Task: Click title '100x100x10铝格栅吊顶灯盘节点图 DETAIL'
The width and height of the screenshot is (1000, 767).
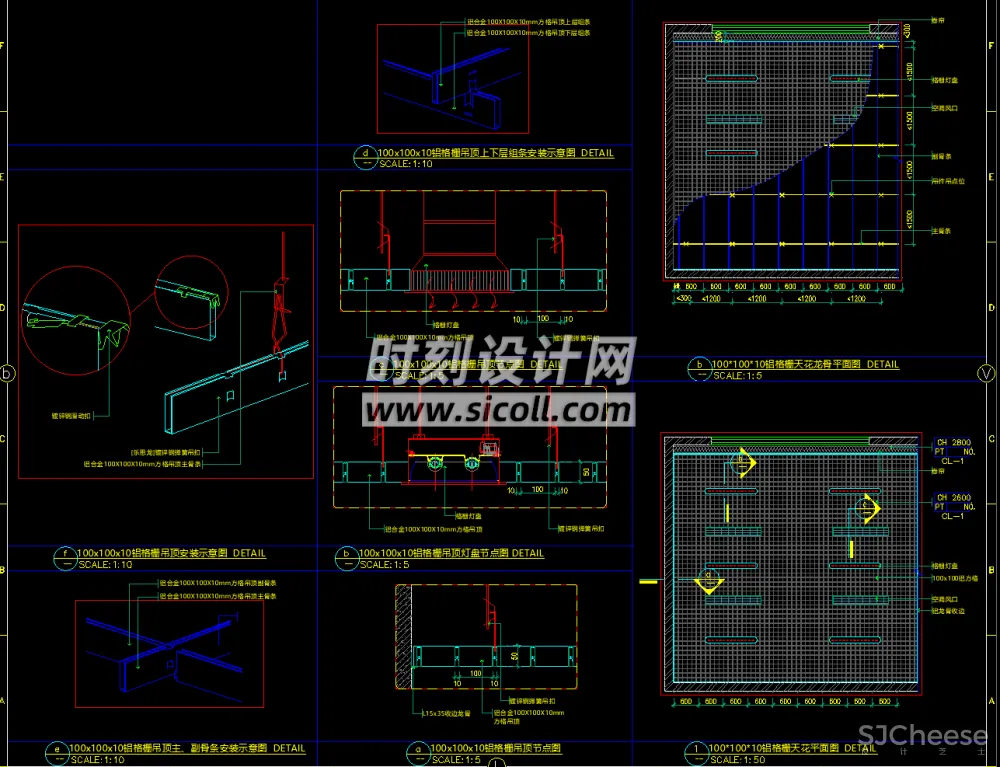Action: [451, 553]
